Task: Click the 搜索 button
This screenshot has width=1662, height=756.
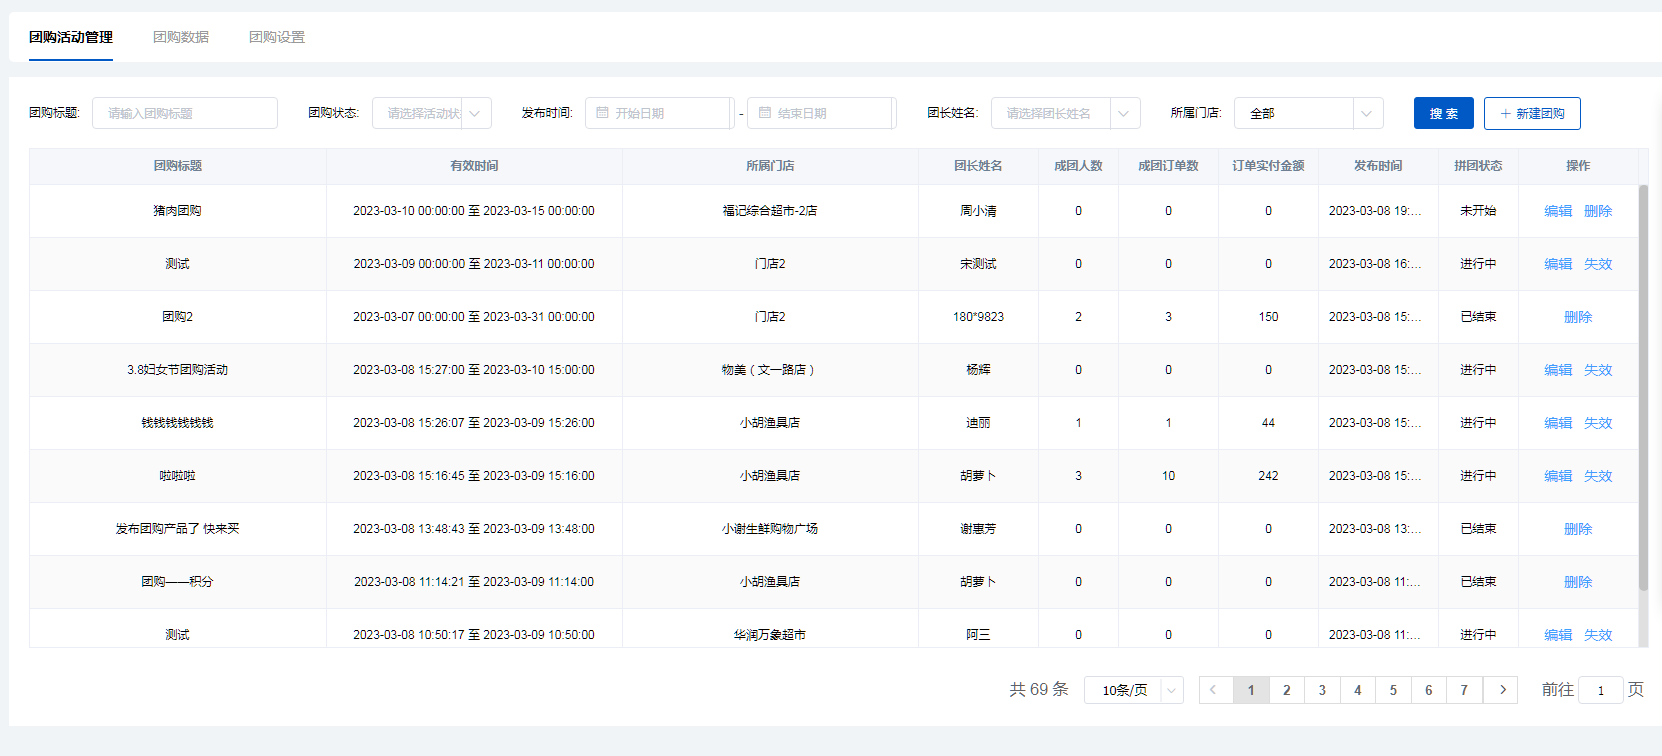Action: tap(1444, 113)
